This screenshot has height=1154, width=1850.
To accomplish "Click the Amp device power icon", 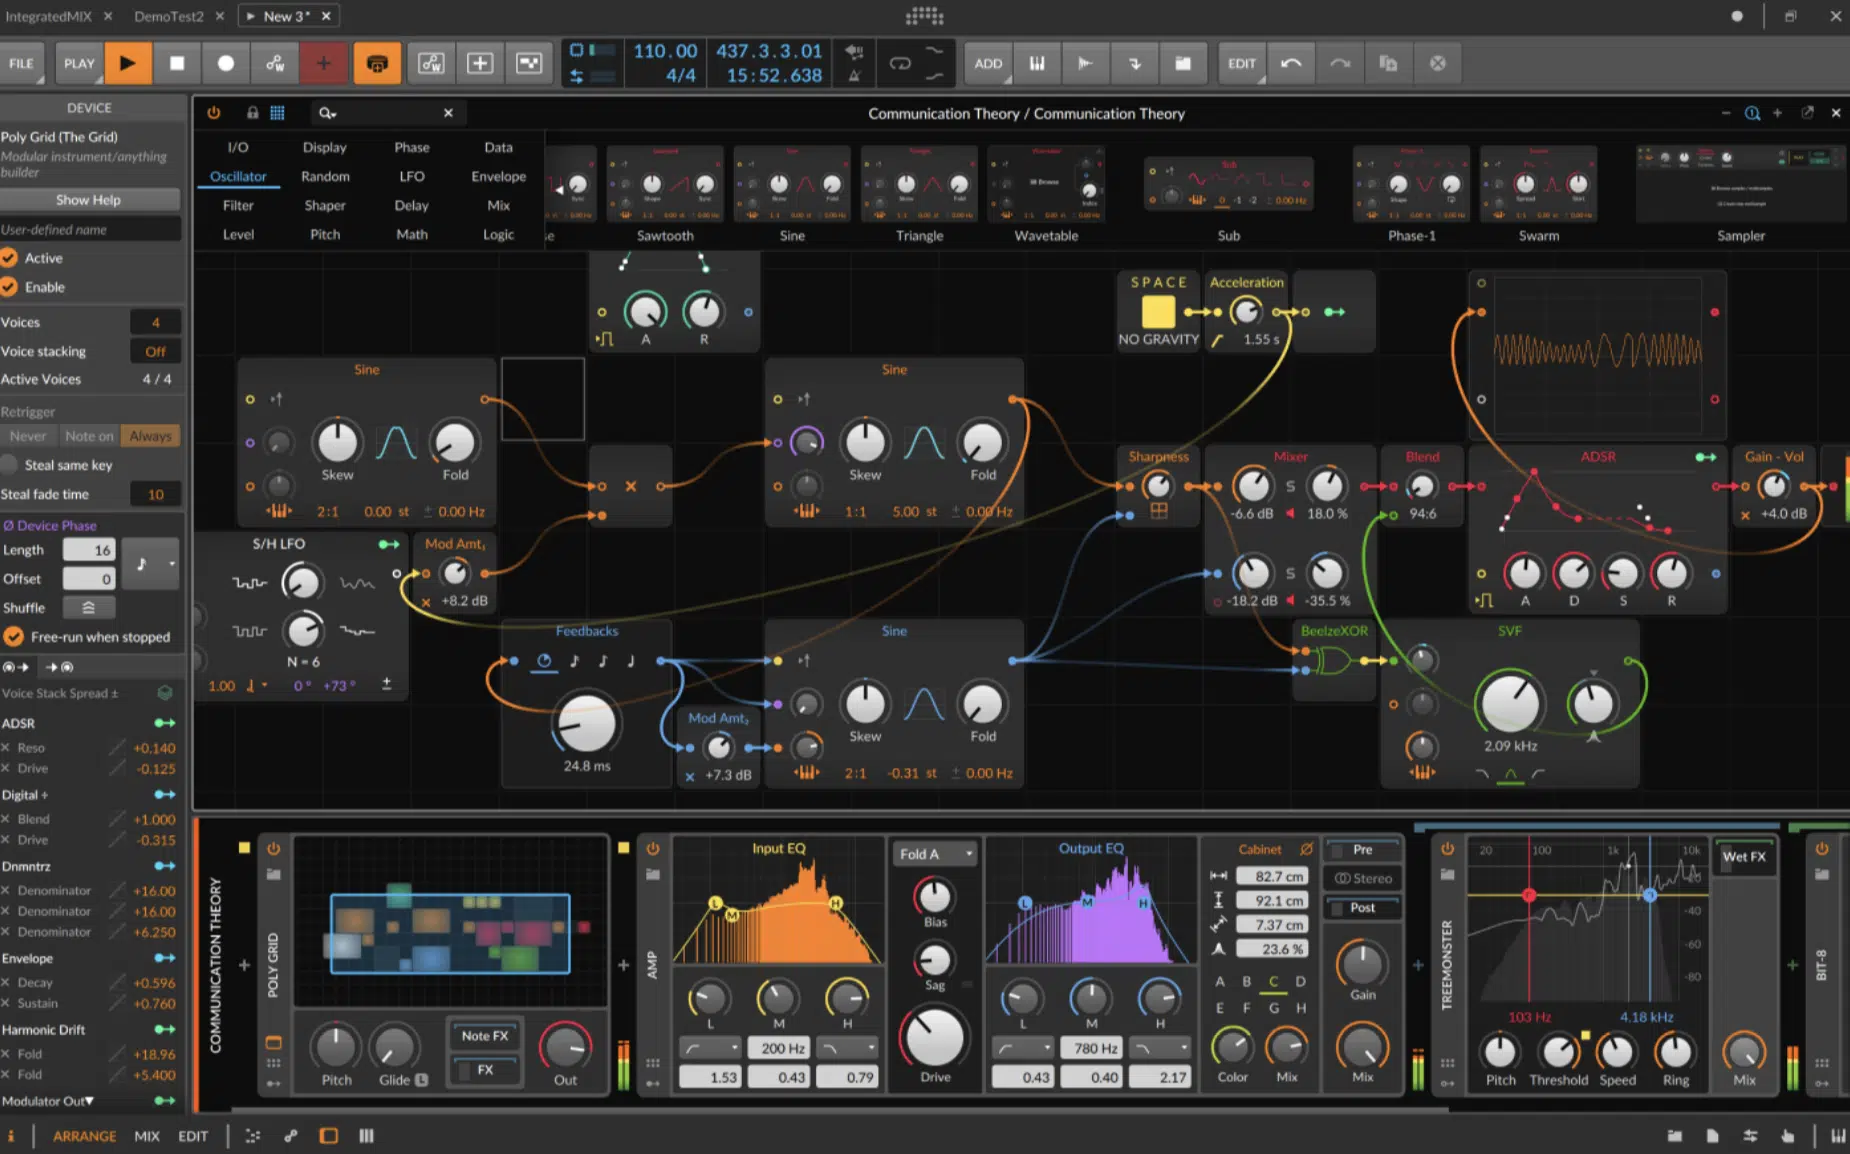I will tap(653, 849).
